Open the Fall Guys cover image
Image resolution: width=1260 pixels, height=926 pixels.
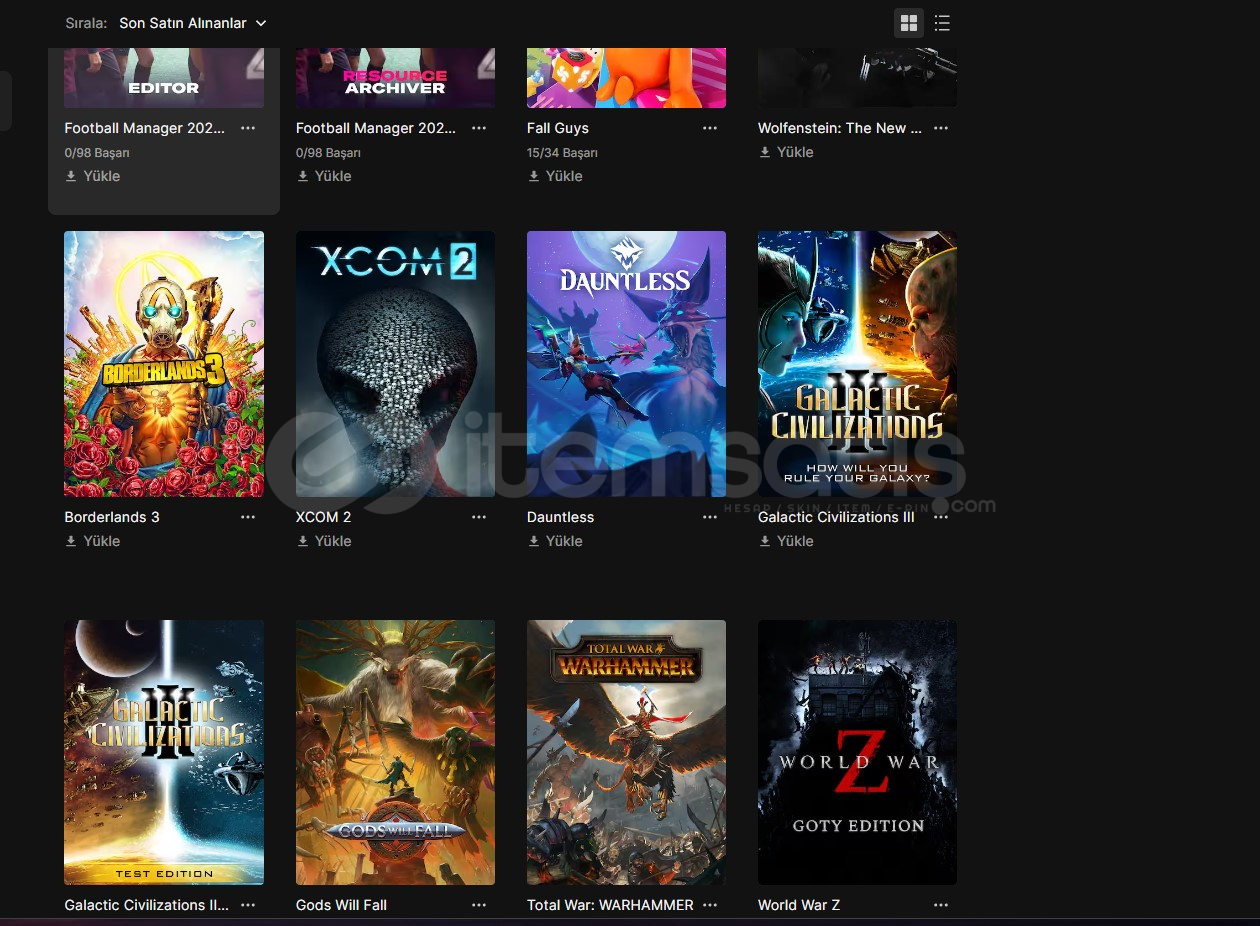(x=626, y=78)
